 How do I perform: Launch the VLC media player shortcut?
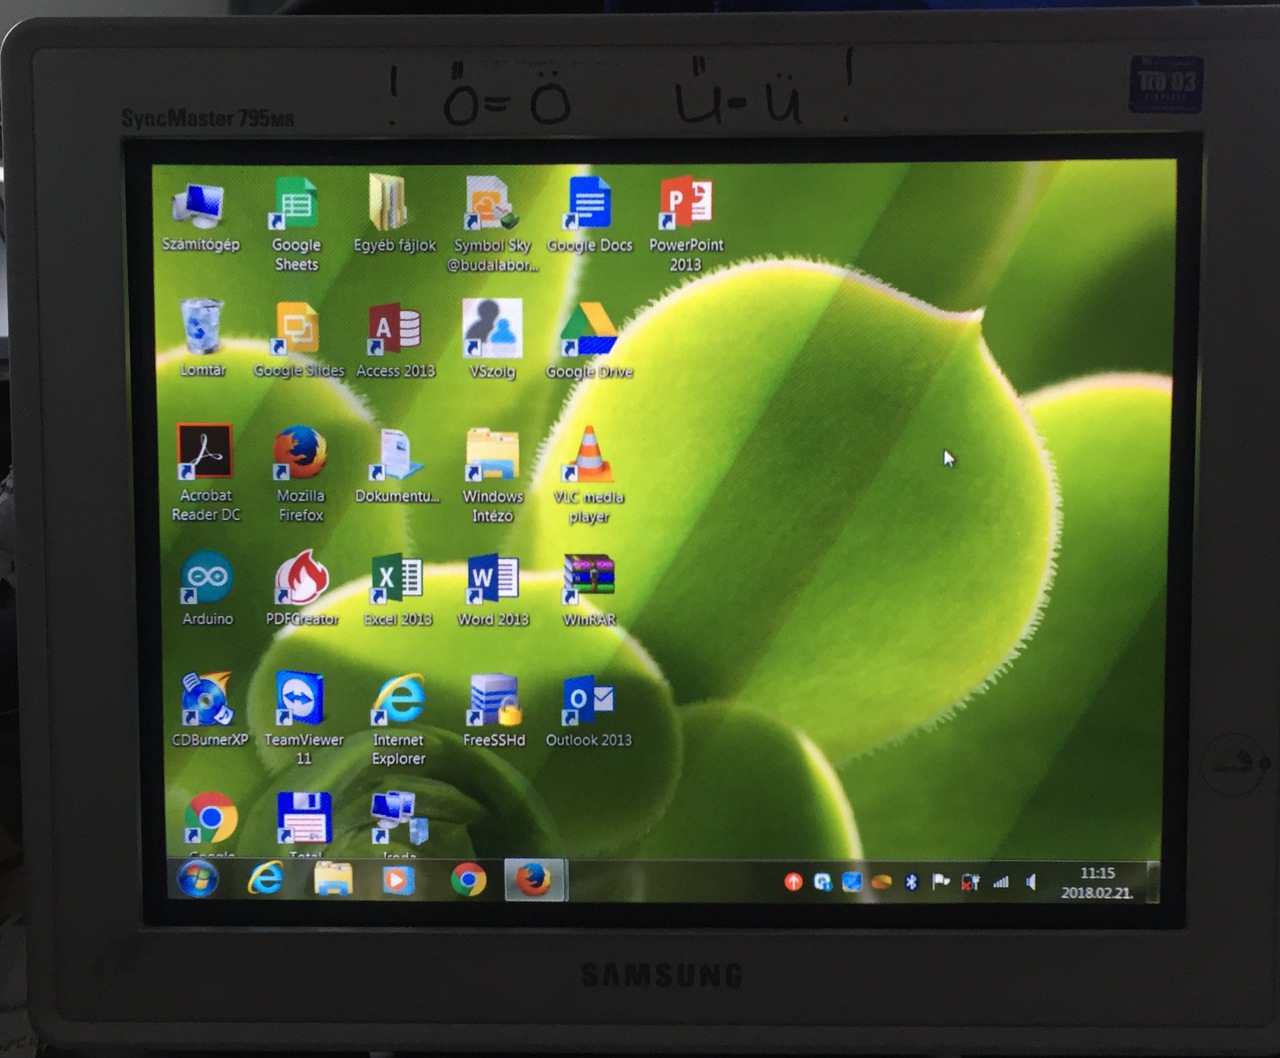click(x=589, y=474)
